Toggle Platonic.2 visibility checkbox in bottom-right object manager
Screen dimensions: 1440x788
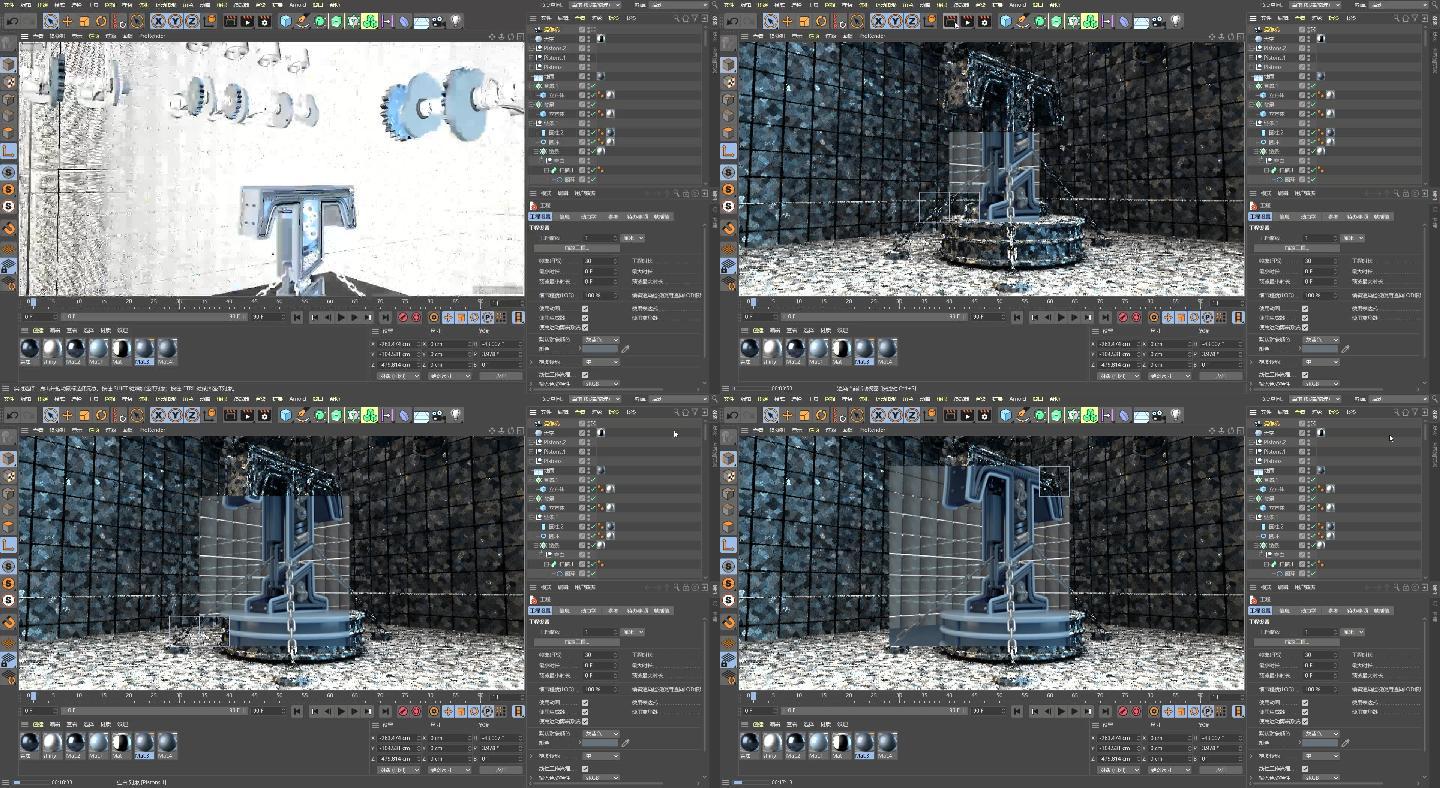point(1303,442)
